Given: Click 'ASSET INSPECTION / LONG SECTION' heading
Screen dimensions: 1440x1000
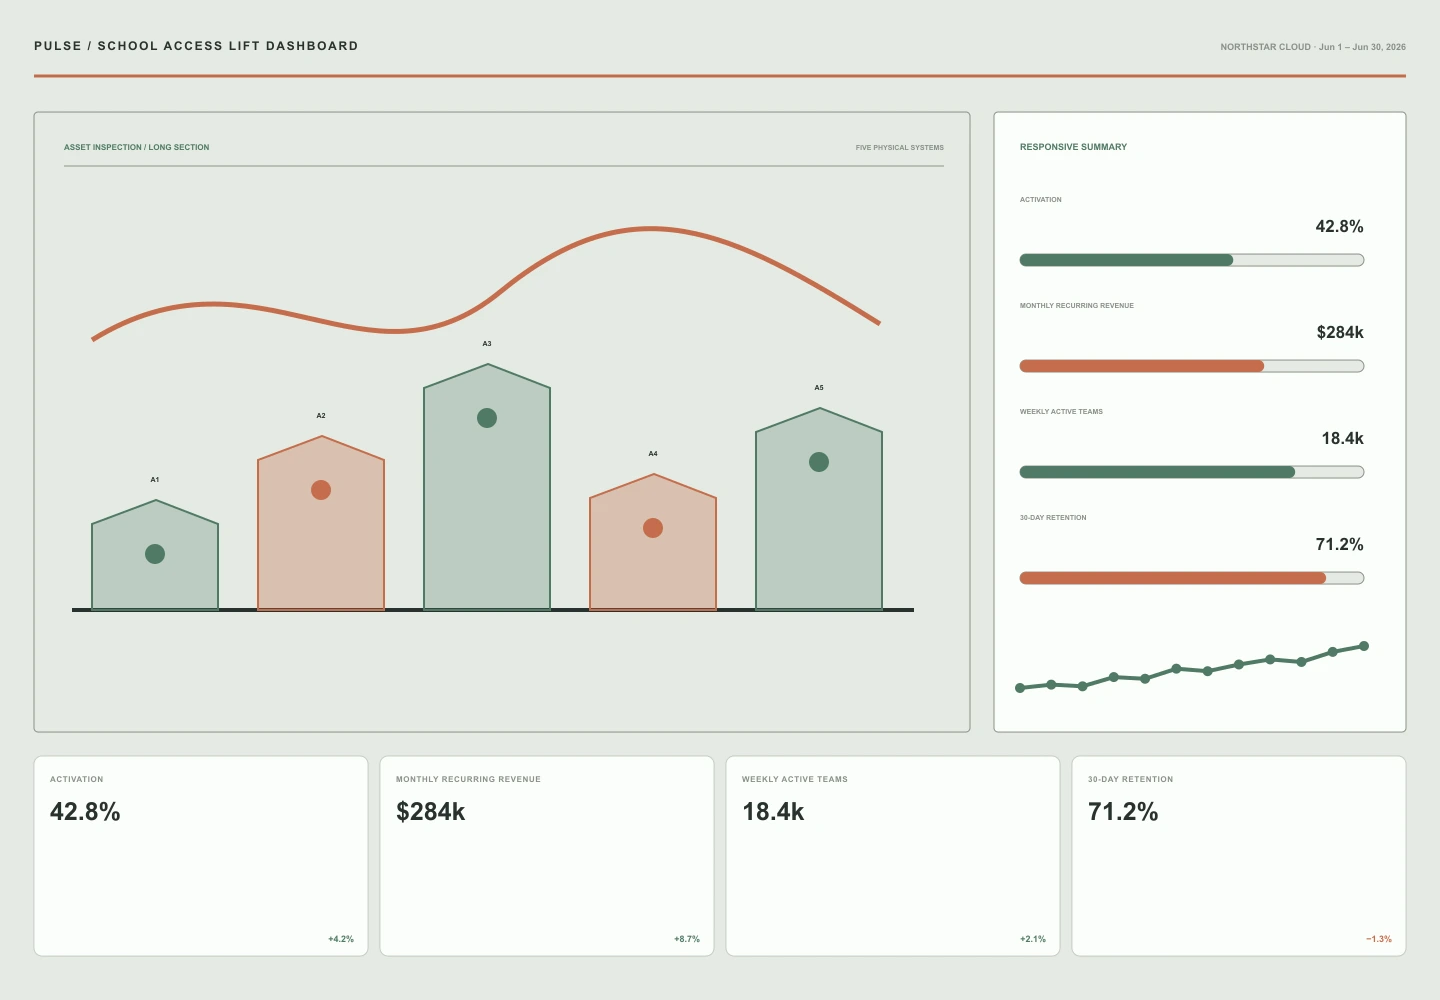Looking at the screenshot, I should (137, 147).
